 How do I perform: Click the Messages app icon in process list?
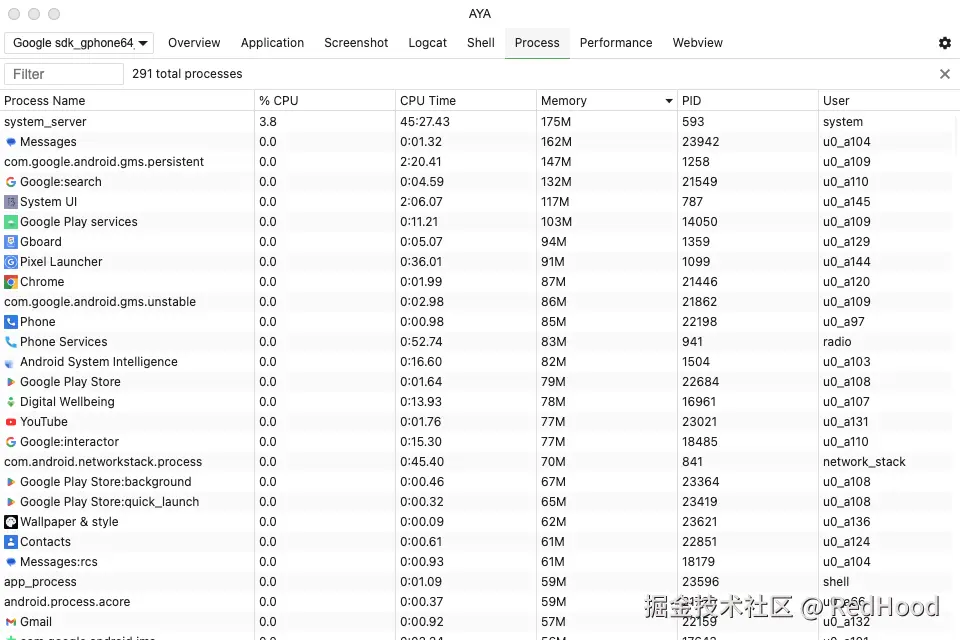[x=10, y=142]
